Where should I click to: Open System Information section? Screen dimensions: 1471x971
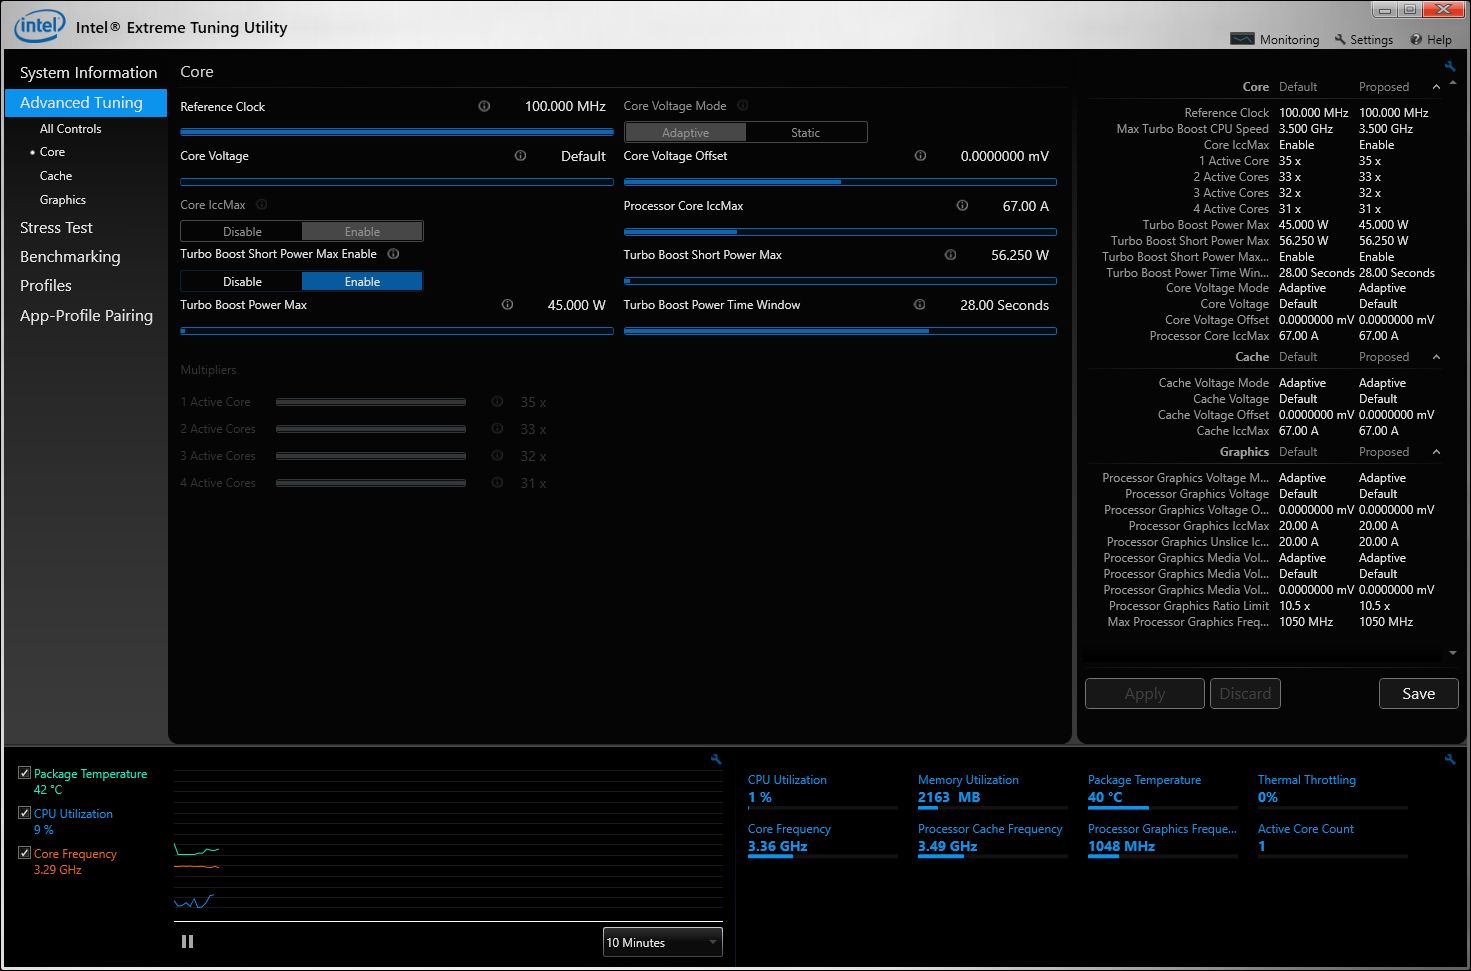pyautogui.click(x=88, y=73)
